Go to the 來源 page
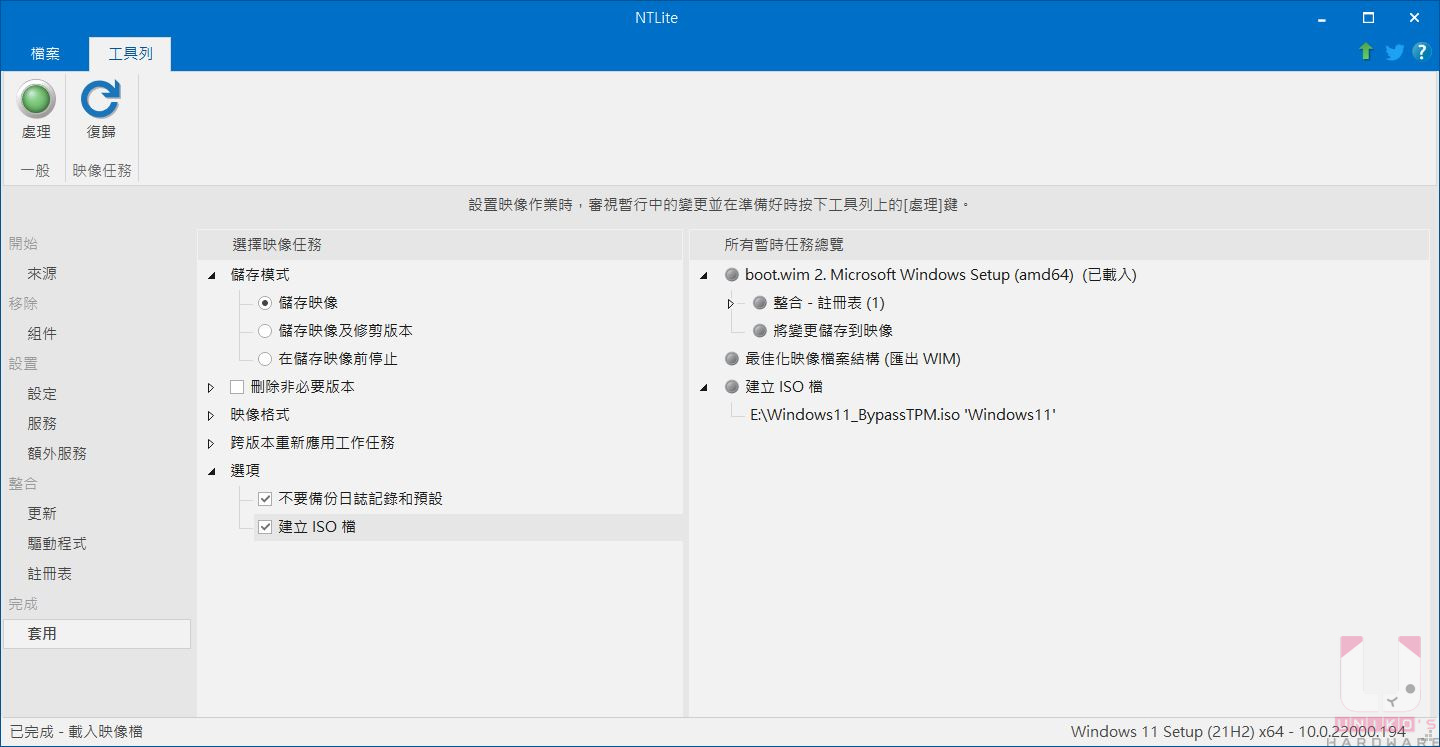This screenshot has width=1440, height=747. [x=42, y=273]
